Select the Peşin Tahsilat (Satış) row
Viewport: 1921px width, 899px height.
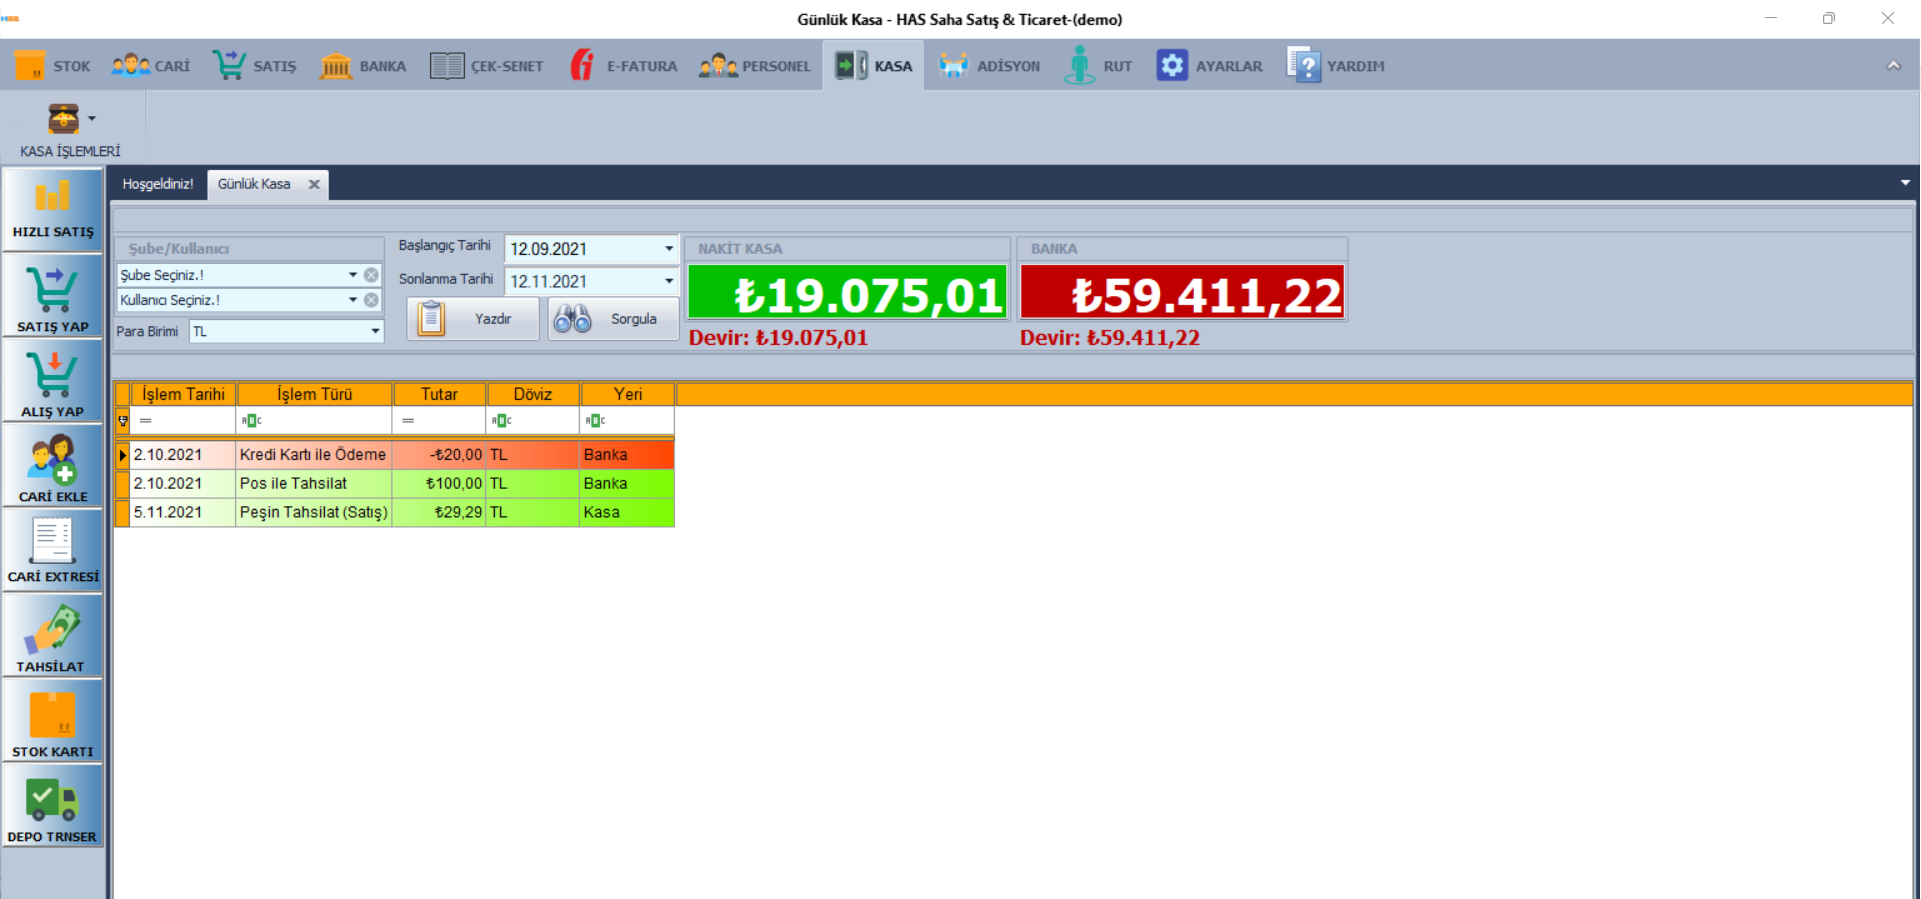[313, 513]
